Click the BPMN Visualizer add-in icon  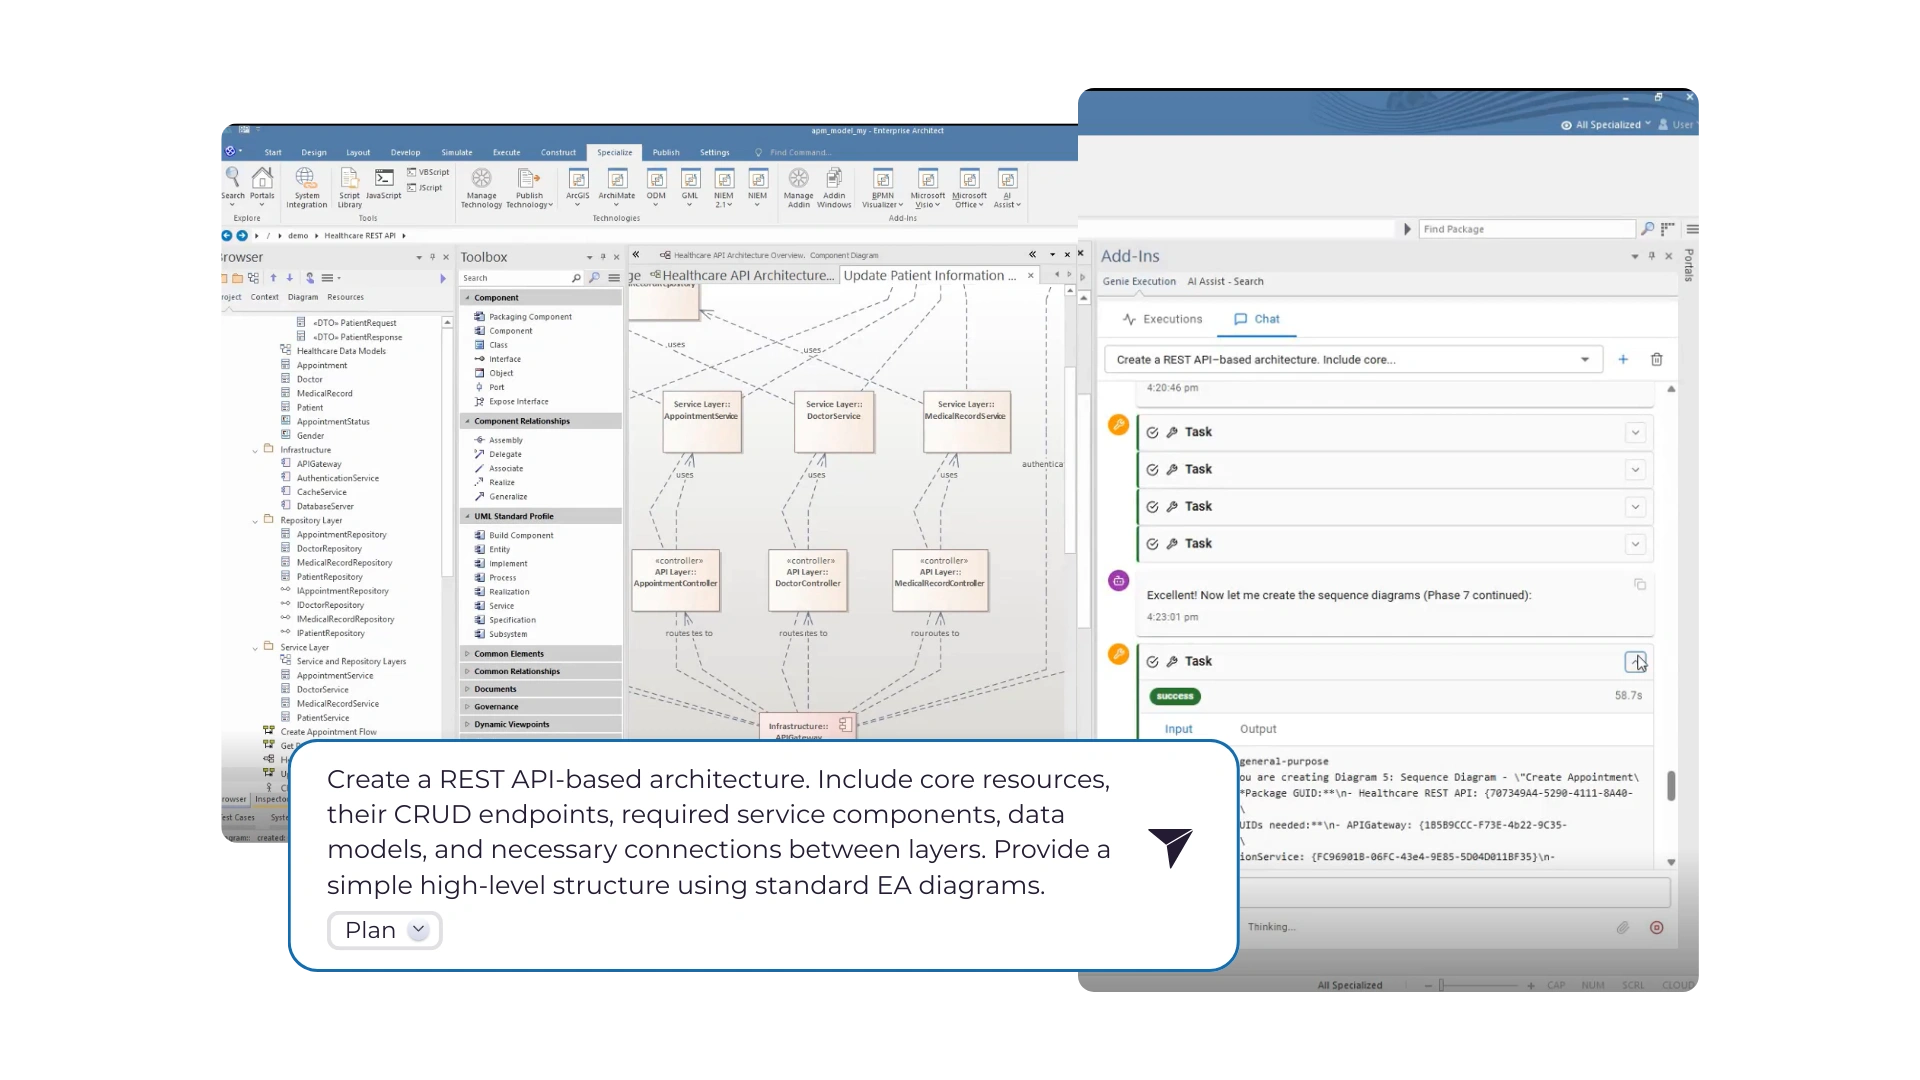click(882, 180)
